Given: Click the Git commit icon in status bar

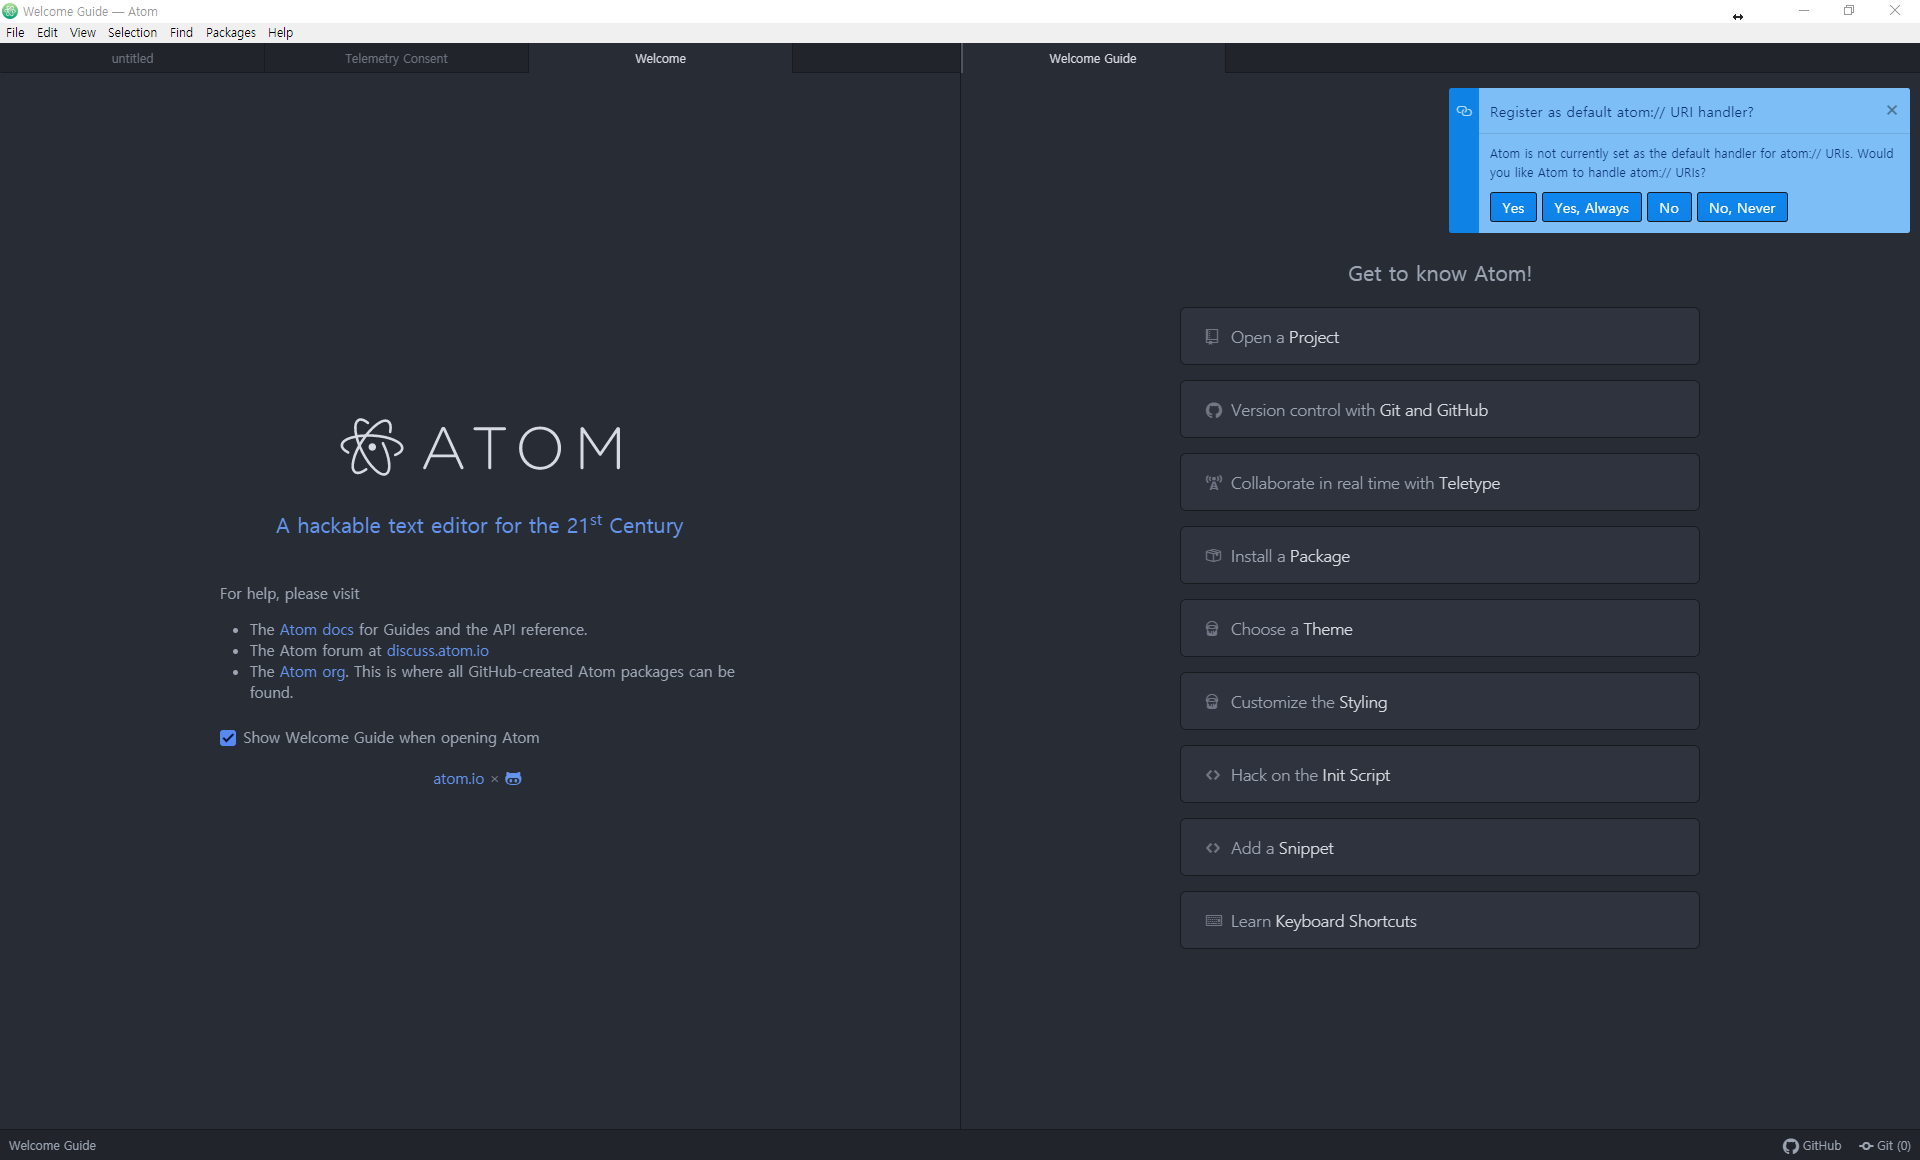Looking at the screenshot, I should [1866, 1146].
